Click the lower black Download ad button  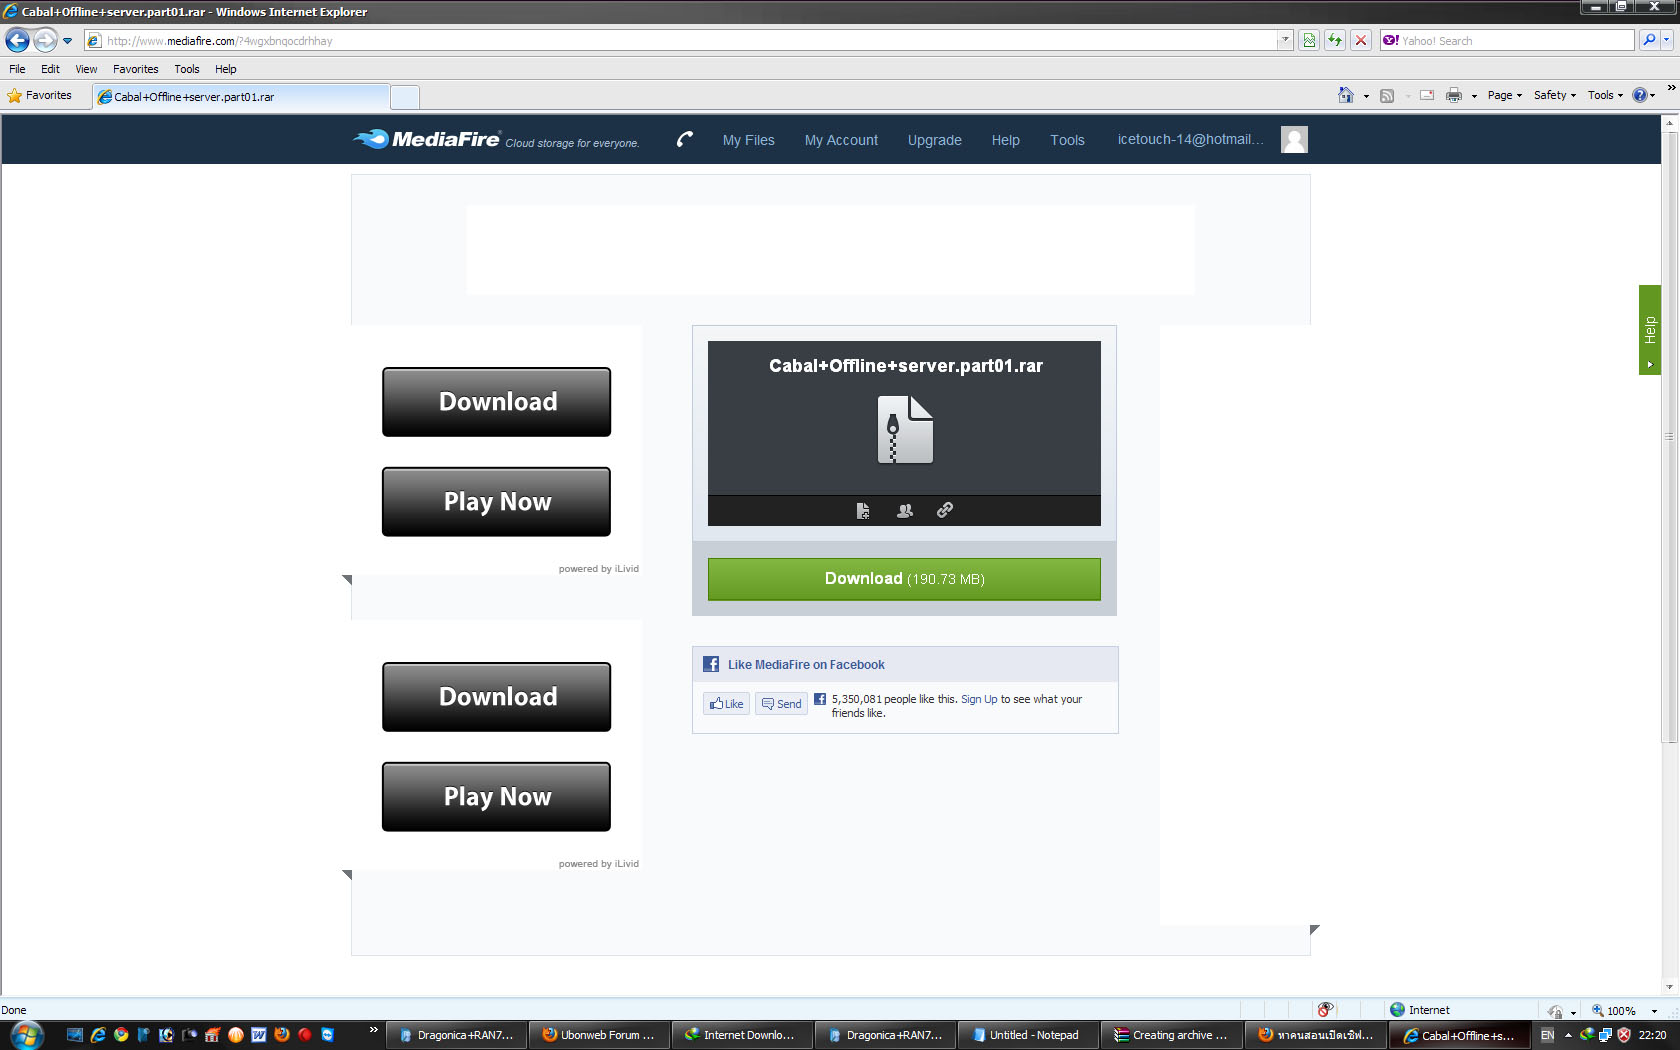click(496, 697)
